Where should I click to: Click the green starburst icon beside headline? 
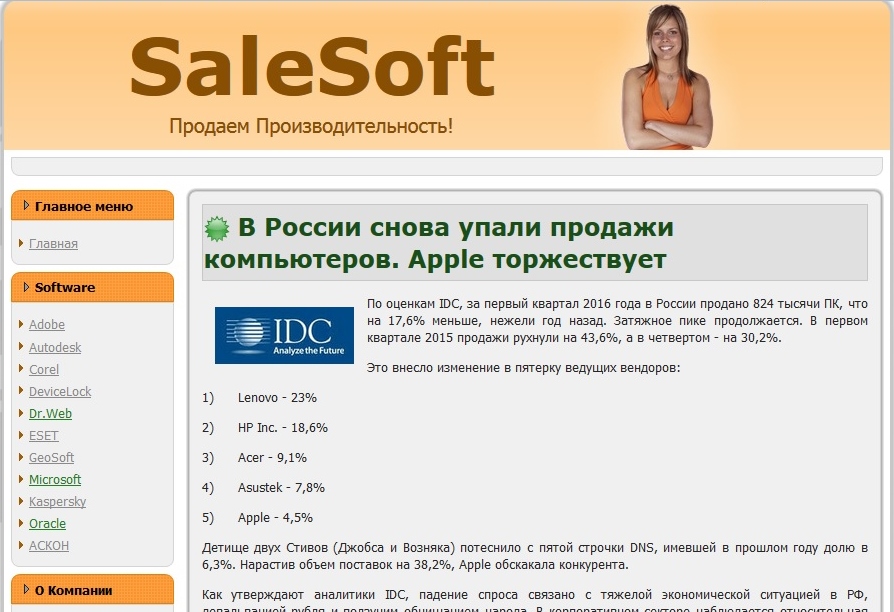pos(217,229)
